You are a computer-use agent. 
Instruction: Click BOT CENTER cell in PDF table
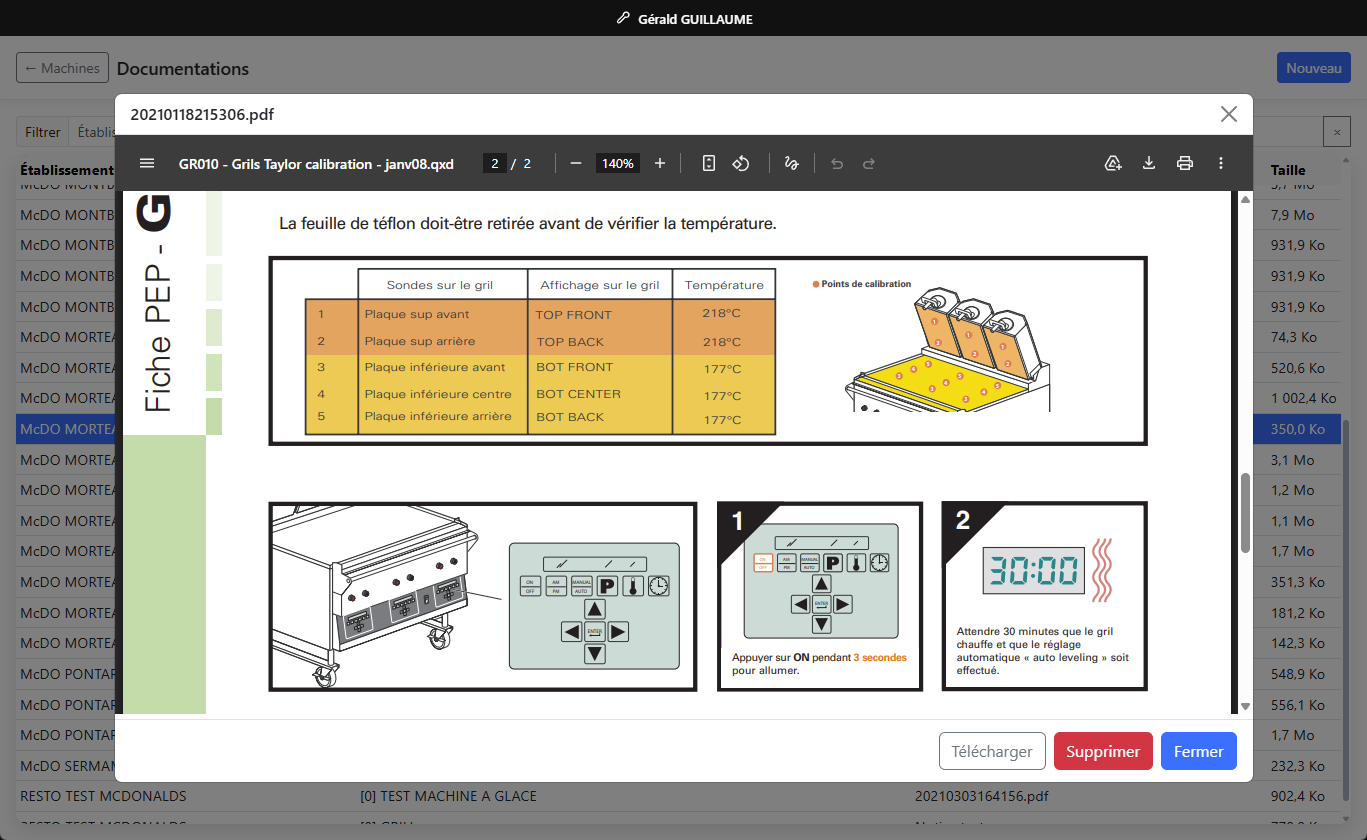(578, 394)
